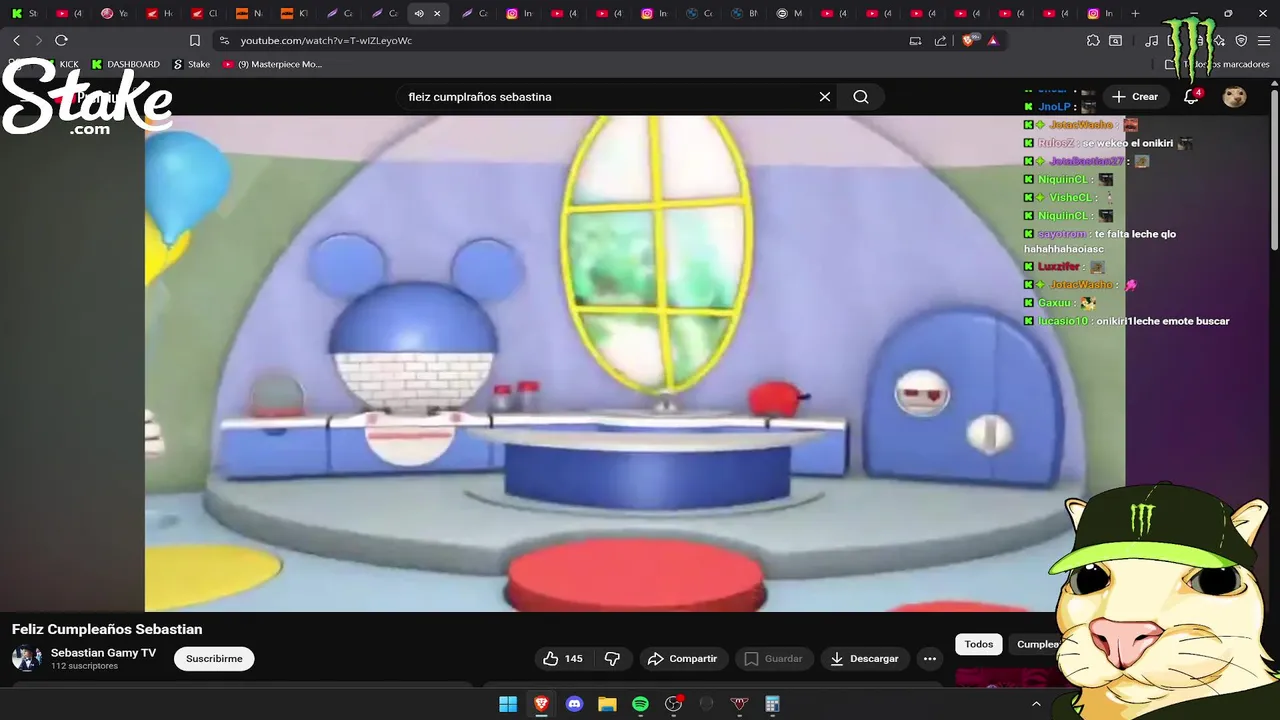Open the extensions puzzle icon

1093,40
